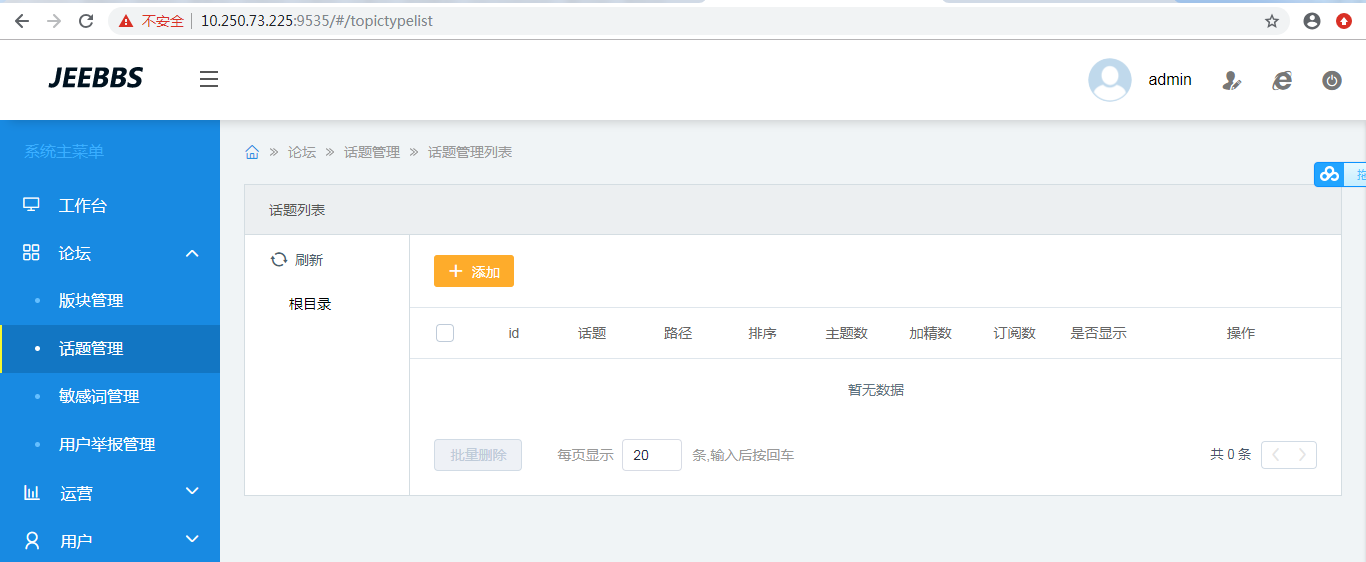Click 论坛 in the breadcrumb

click(302, 152)
